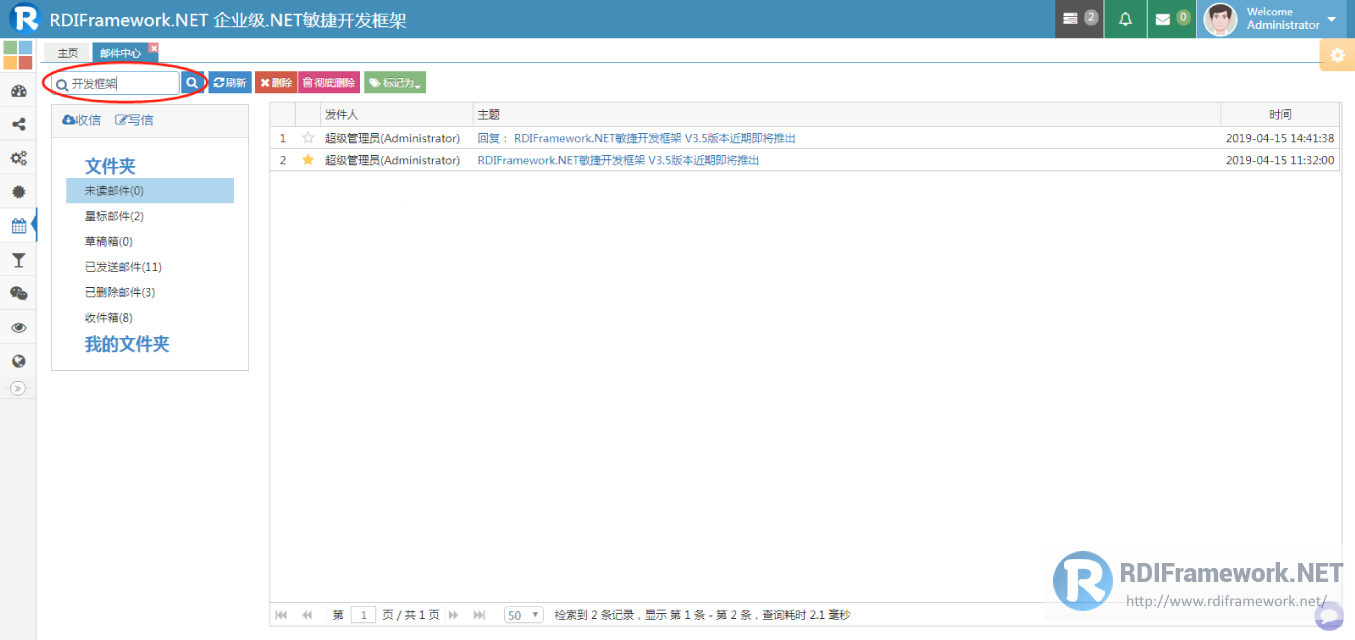Click the eye icon in left sidebar
Viewport: 1355px width, 640px height.
(18, 327)
